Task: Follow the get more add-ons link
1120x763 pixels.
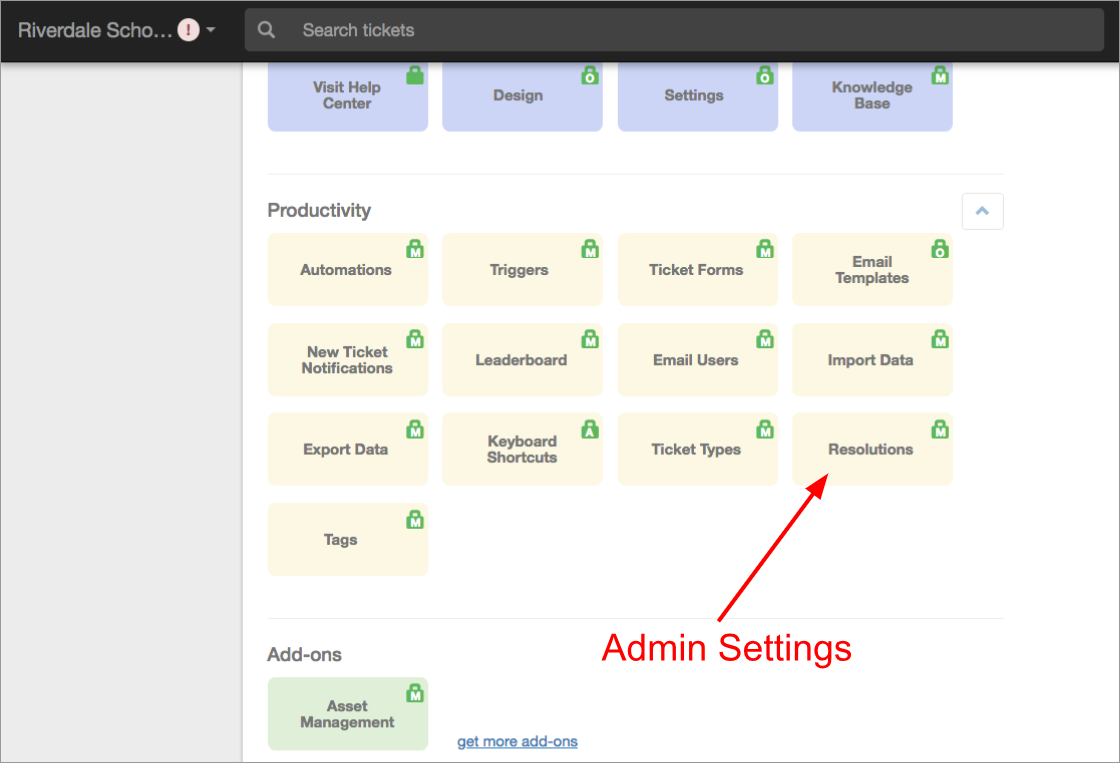Action: (x=517, y=741)
